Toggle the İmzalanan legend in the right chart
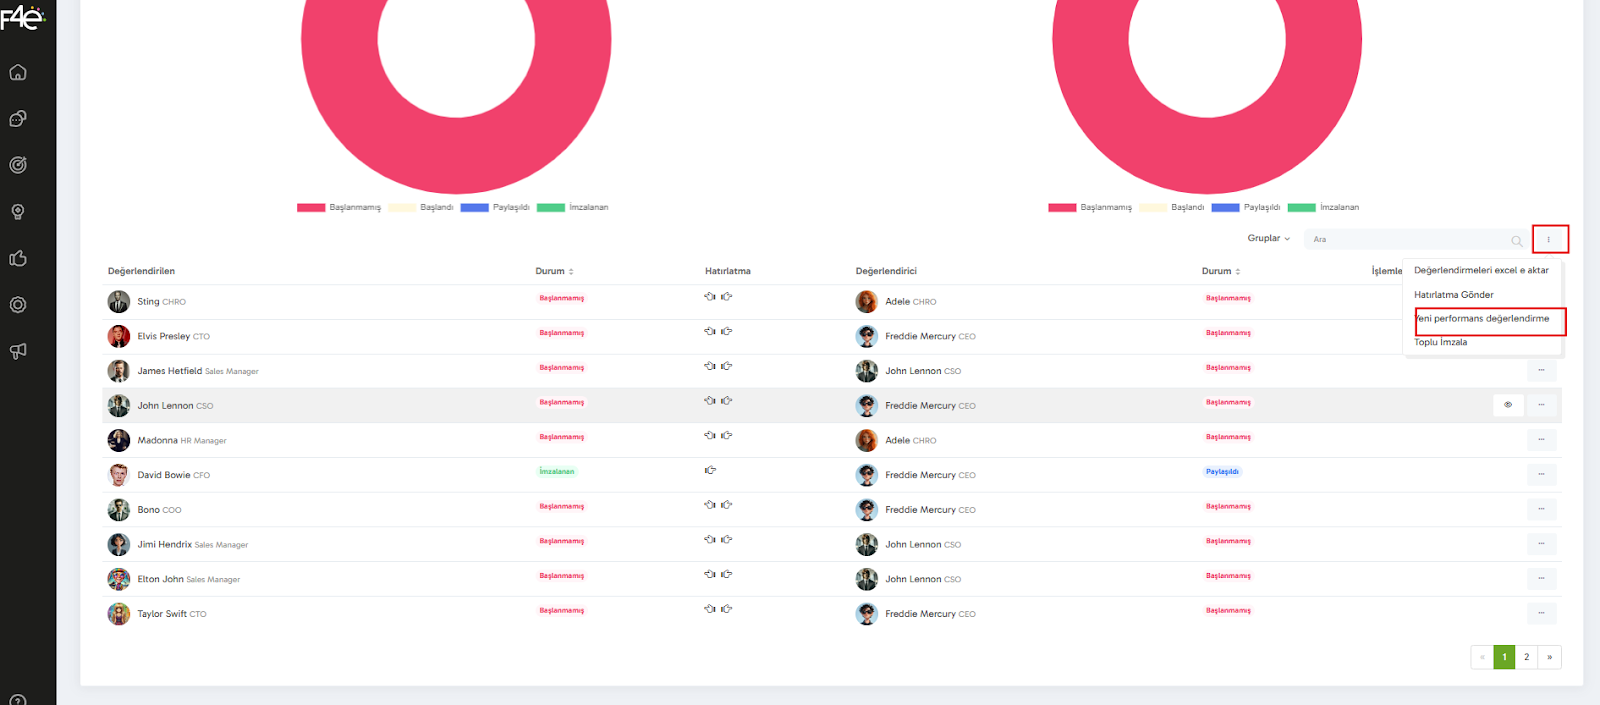 [1323, 208]
